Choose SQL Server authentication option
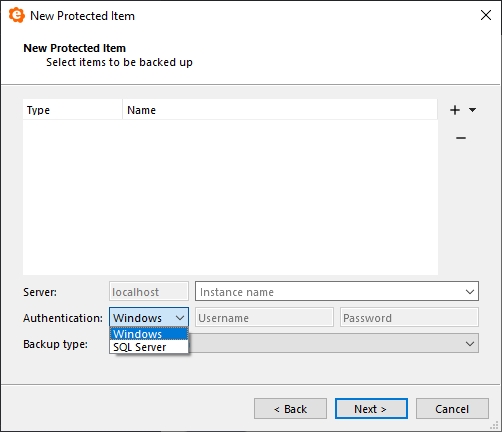502x432 pixels. (x=149, y=347)
